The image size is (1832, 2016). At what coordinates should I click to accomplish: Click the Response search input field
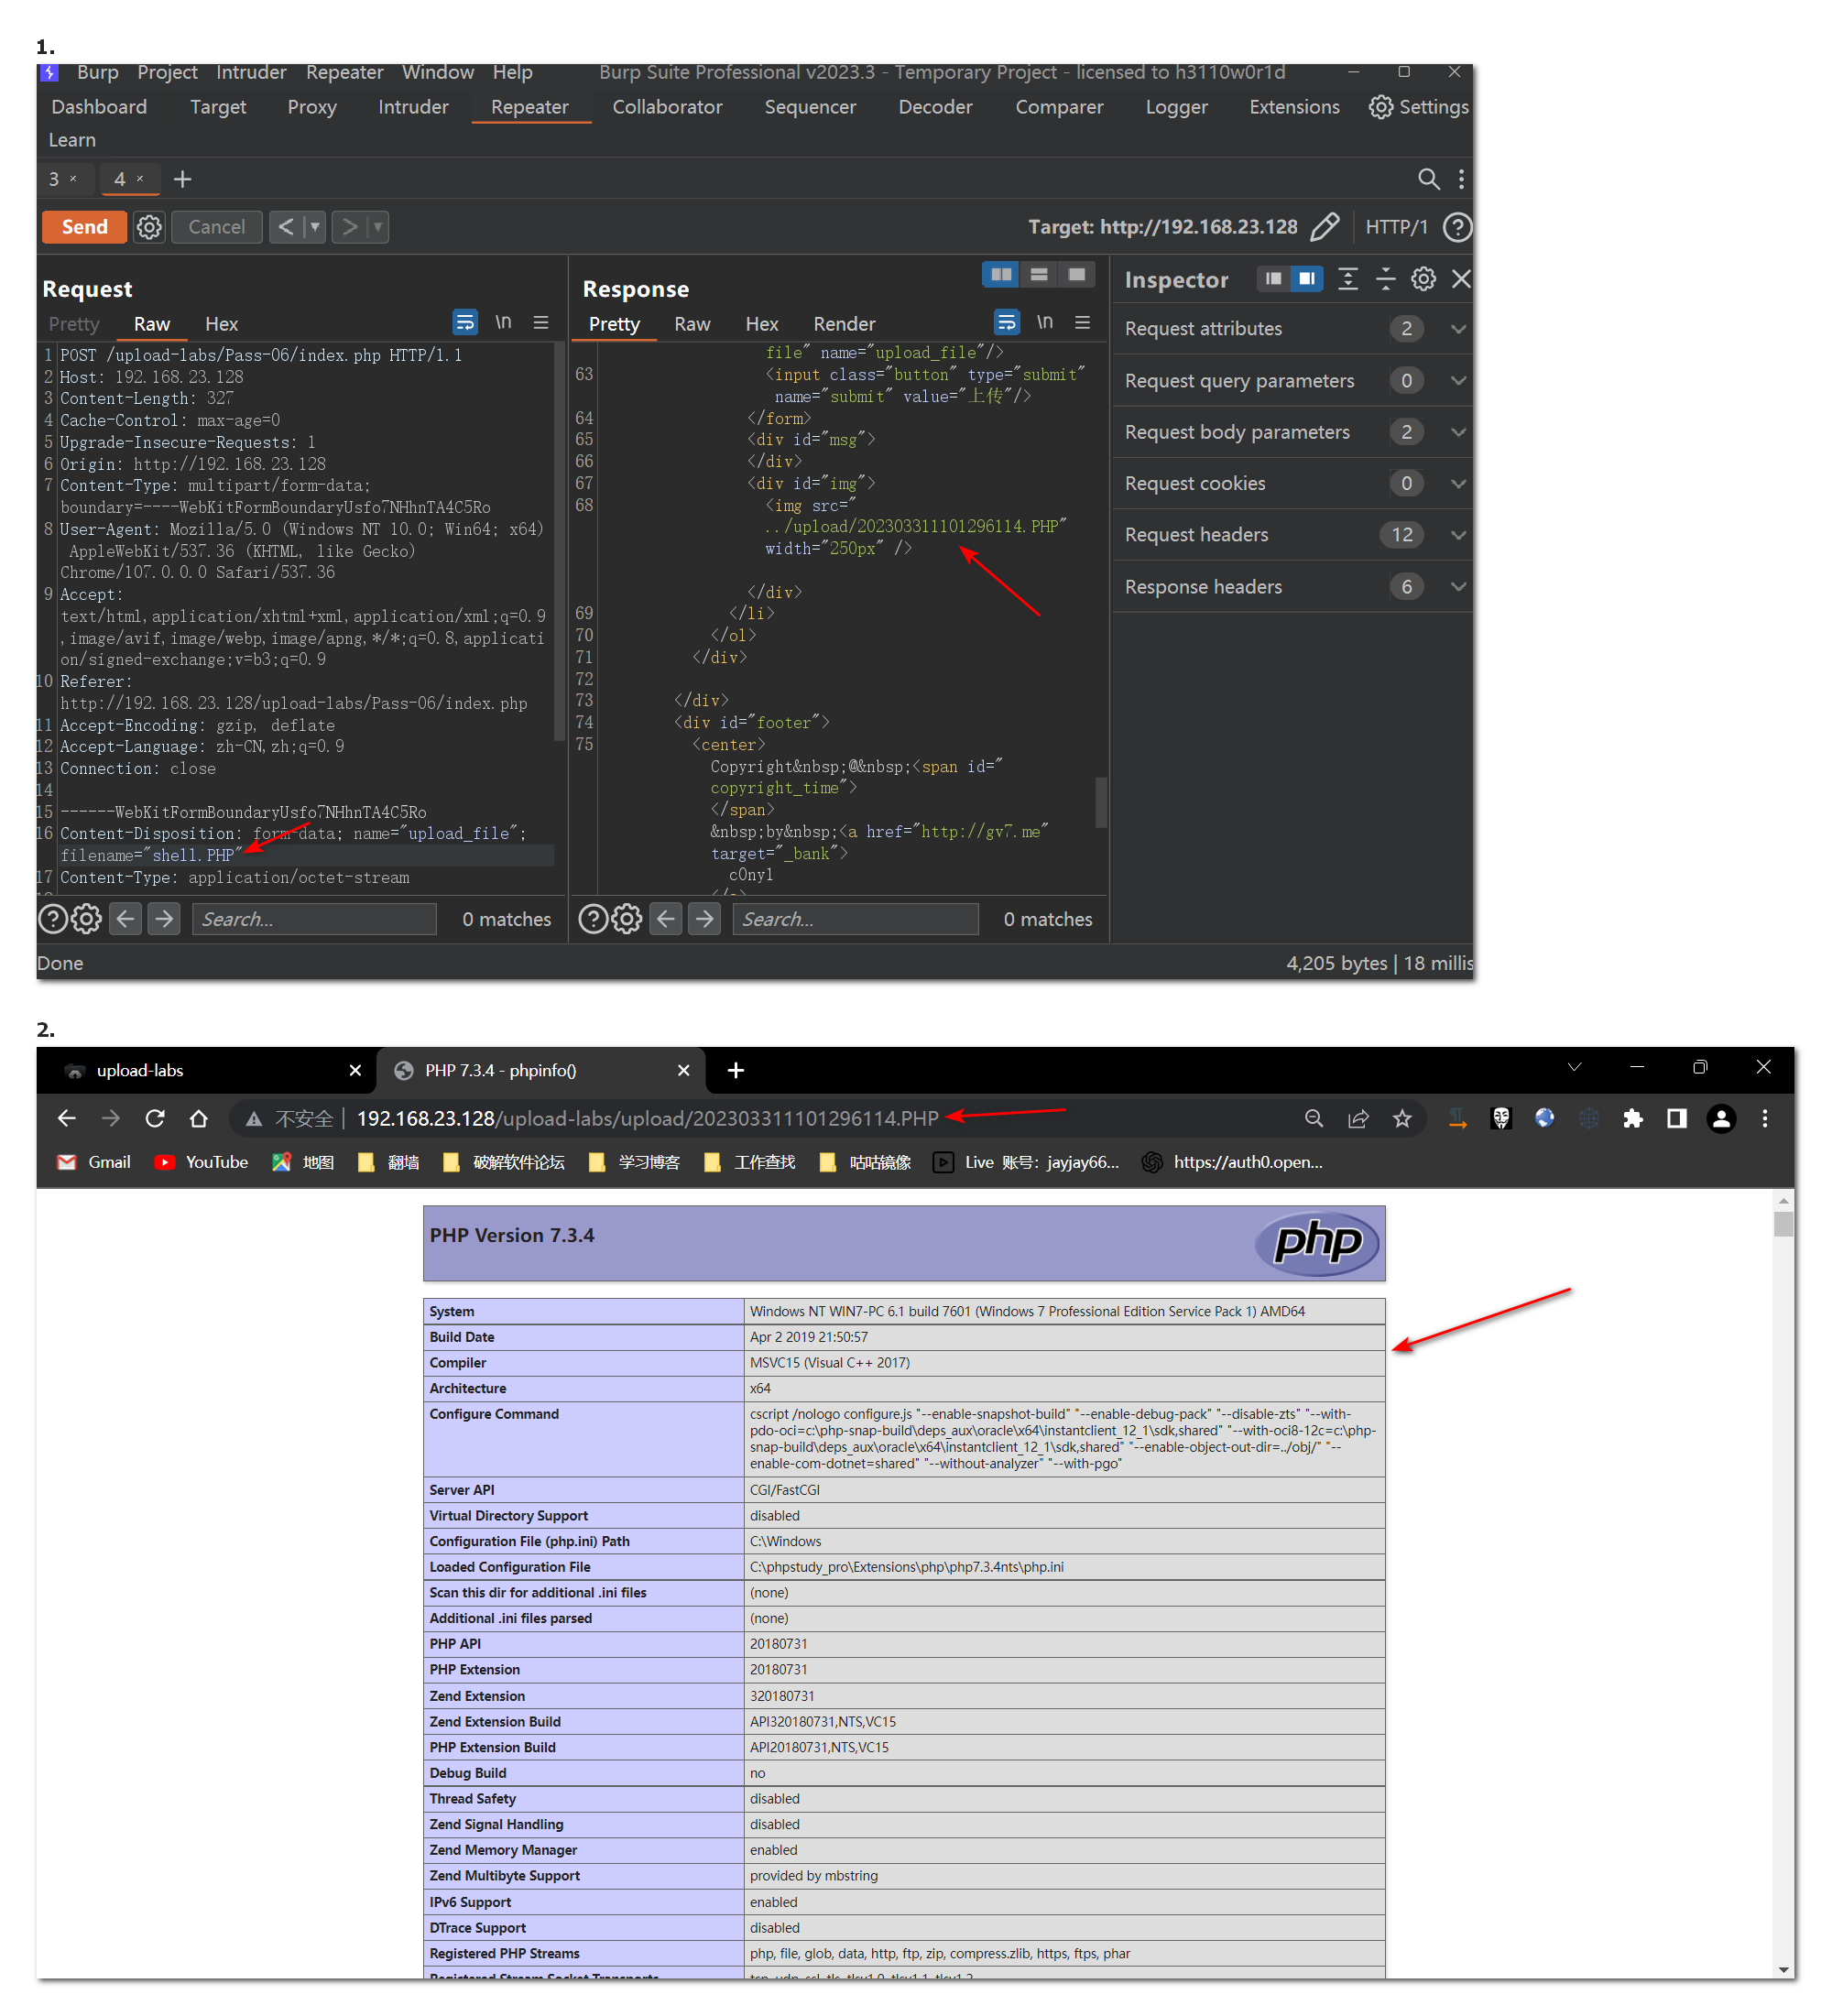855,919
